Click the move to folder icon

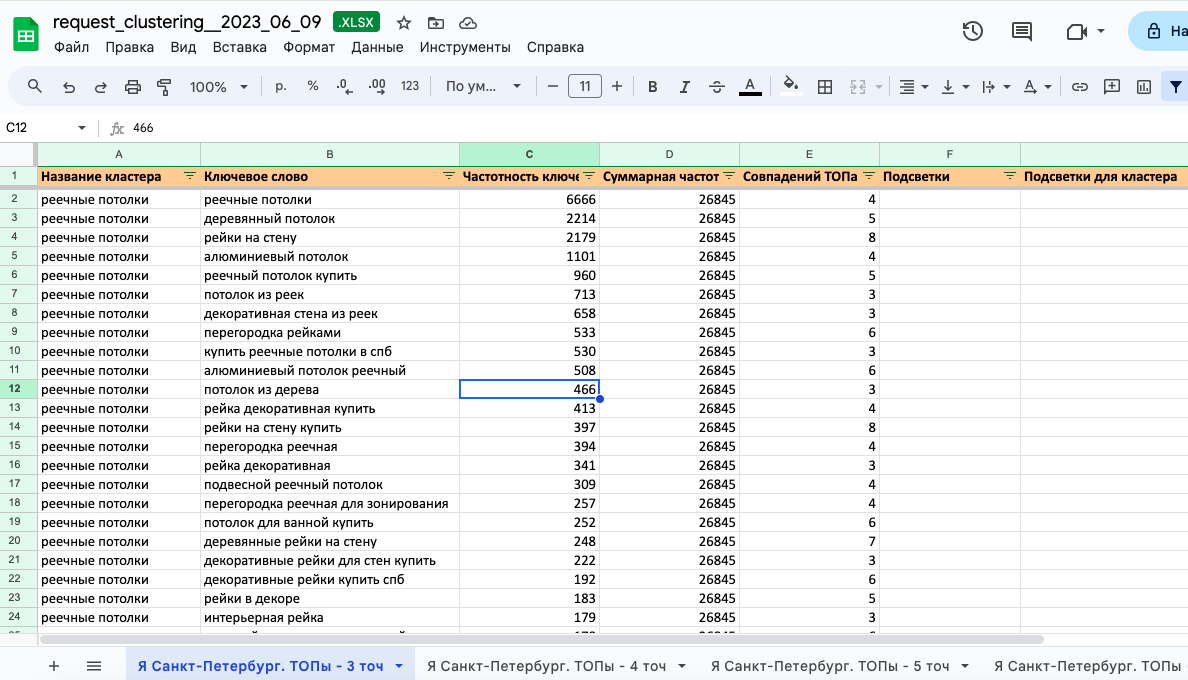(x=436, y=23)
